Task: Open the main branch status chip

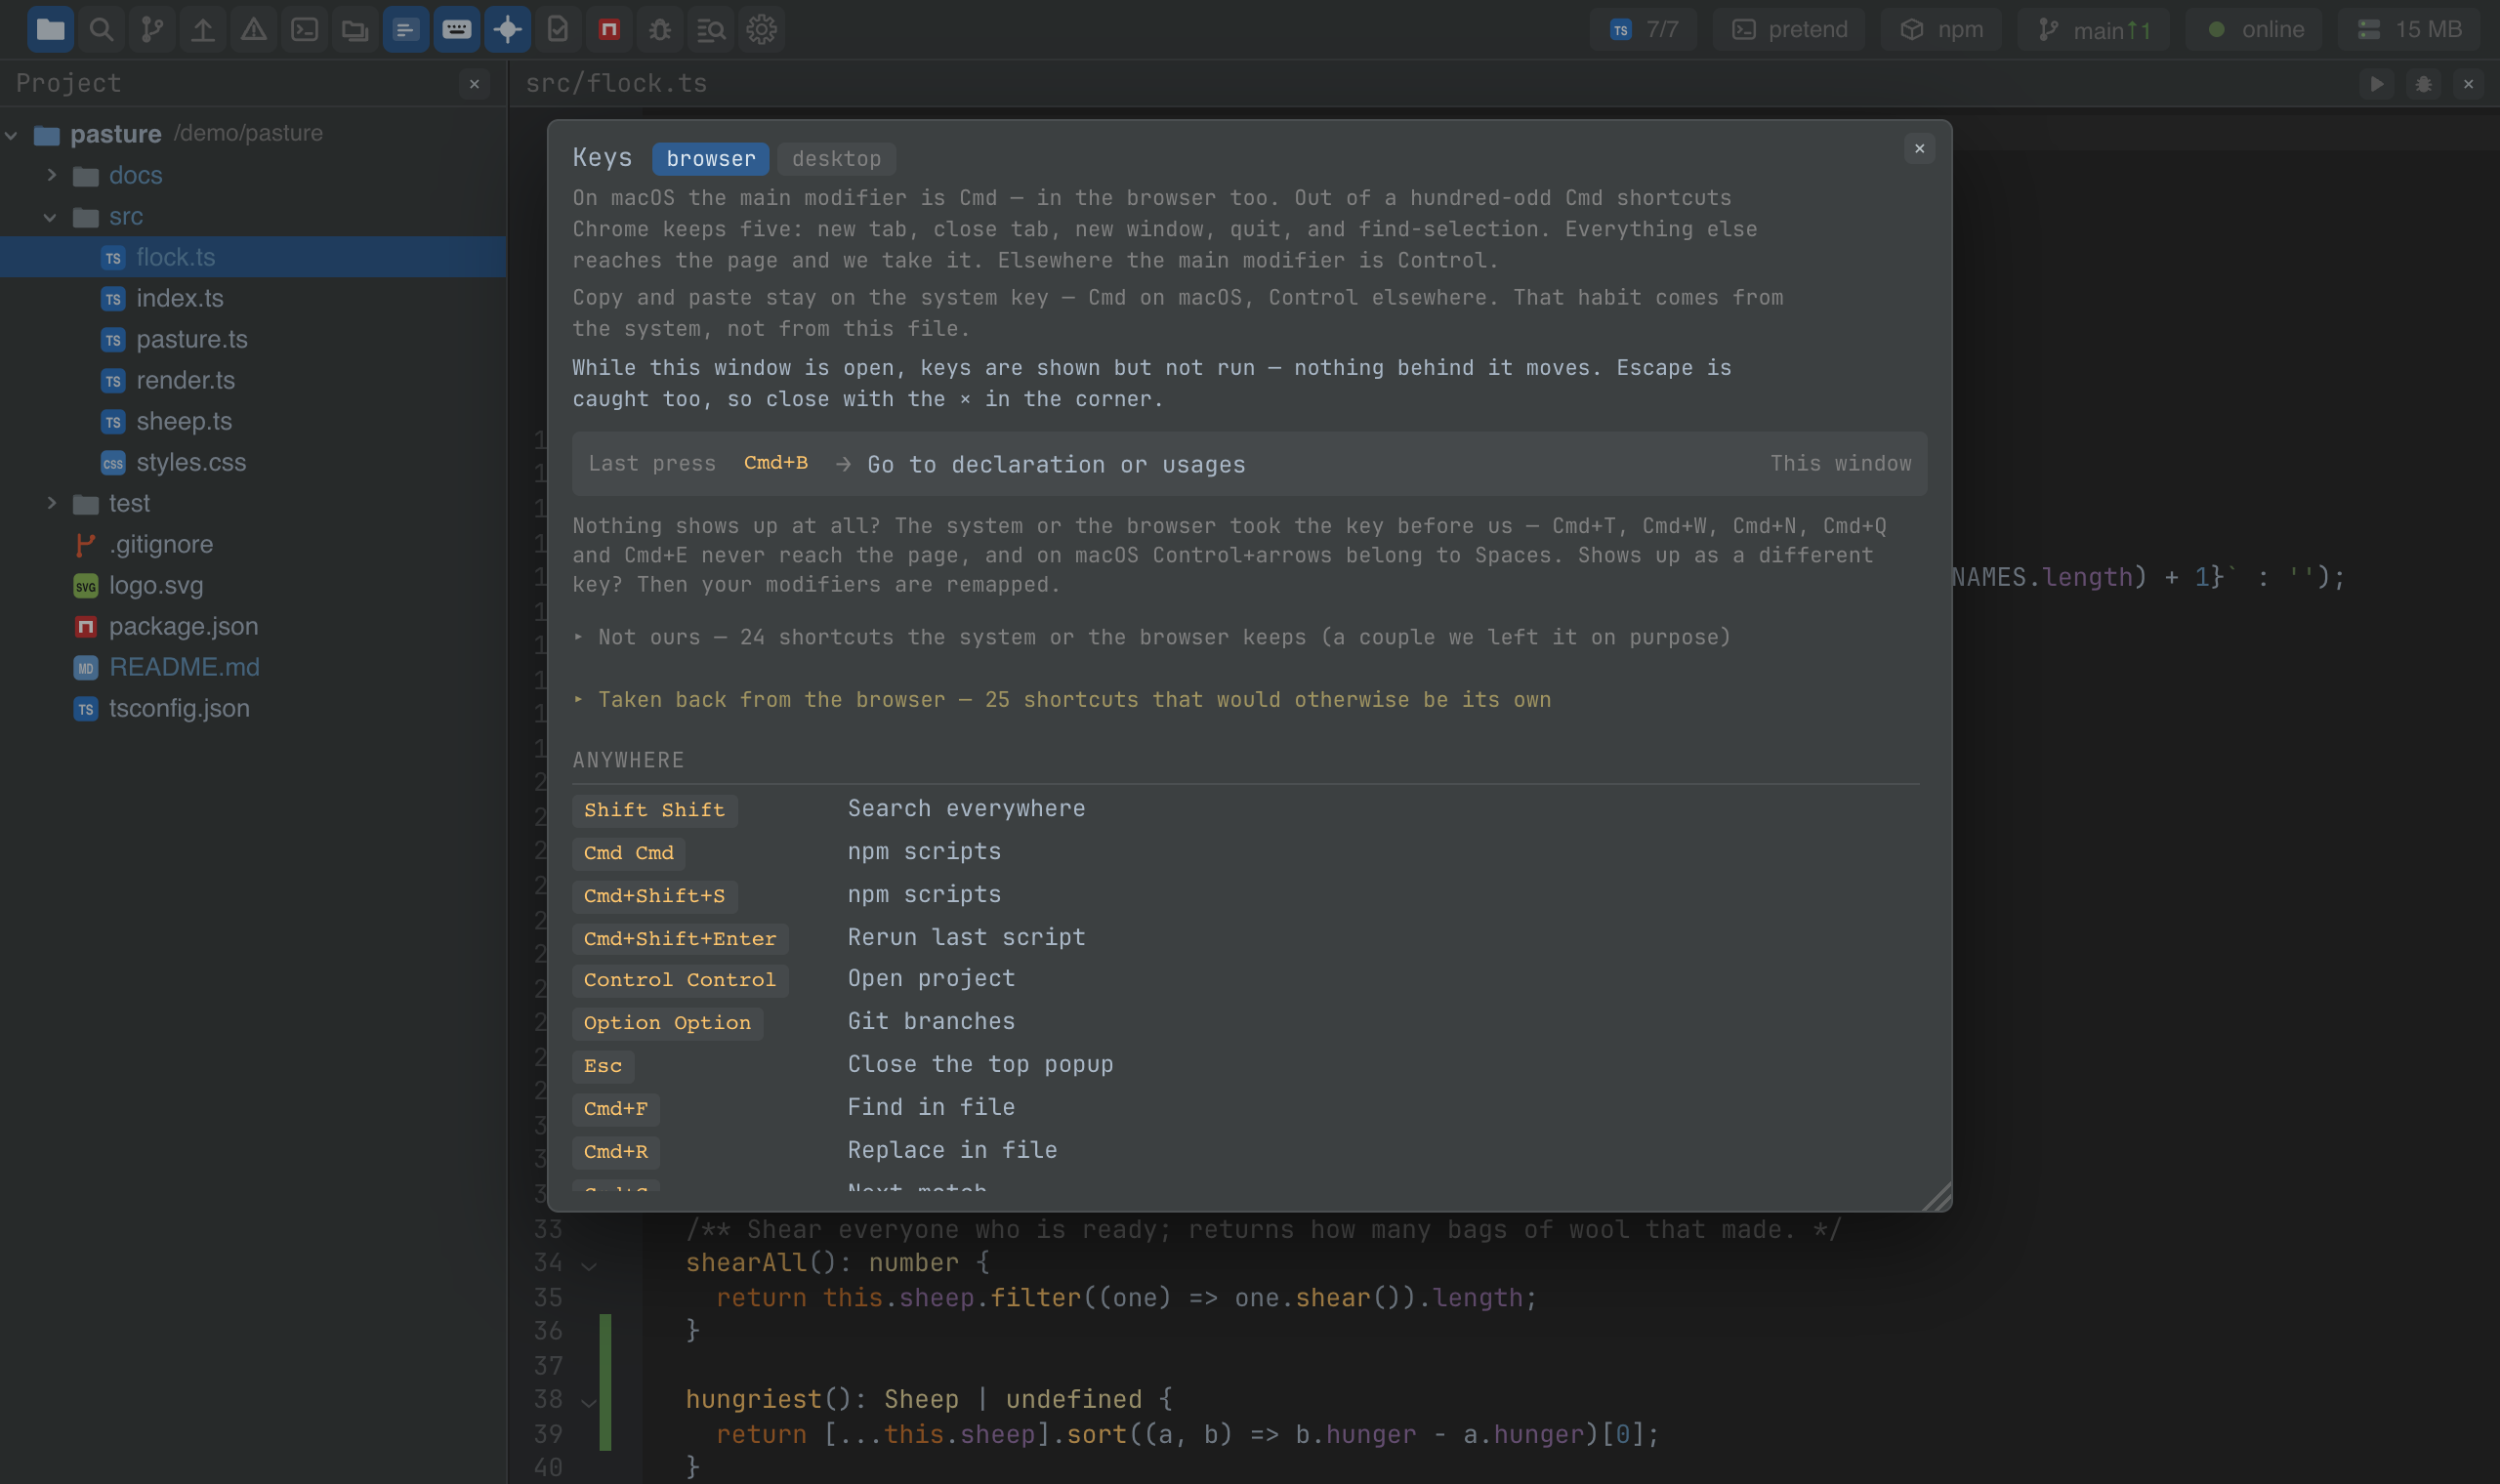Action: [x=2093, y=30]
